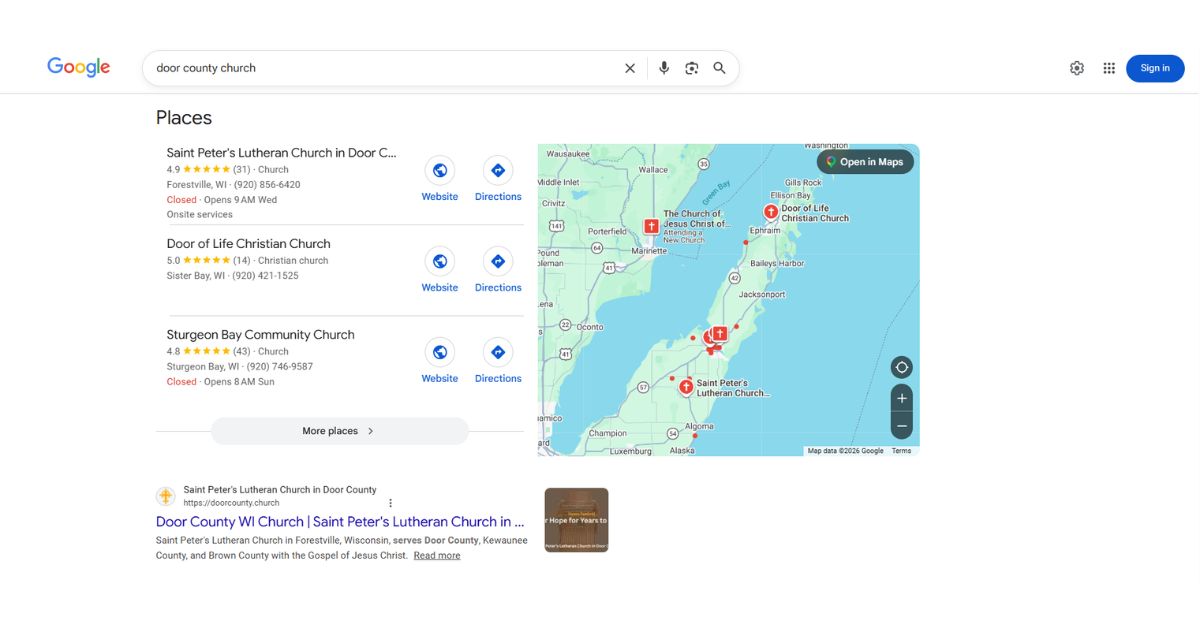Viewport: 1200px width, 628px height.
Task: Click the Sign in button
Action: tap(1155, 67)
